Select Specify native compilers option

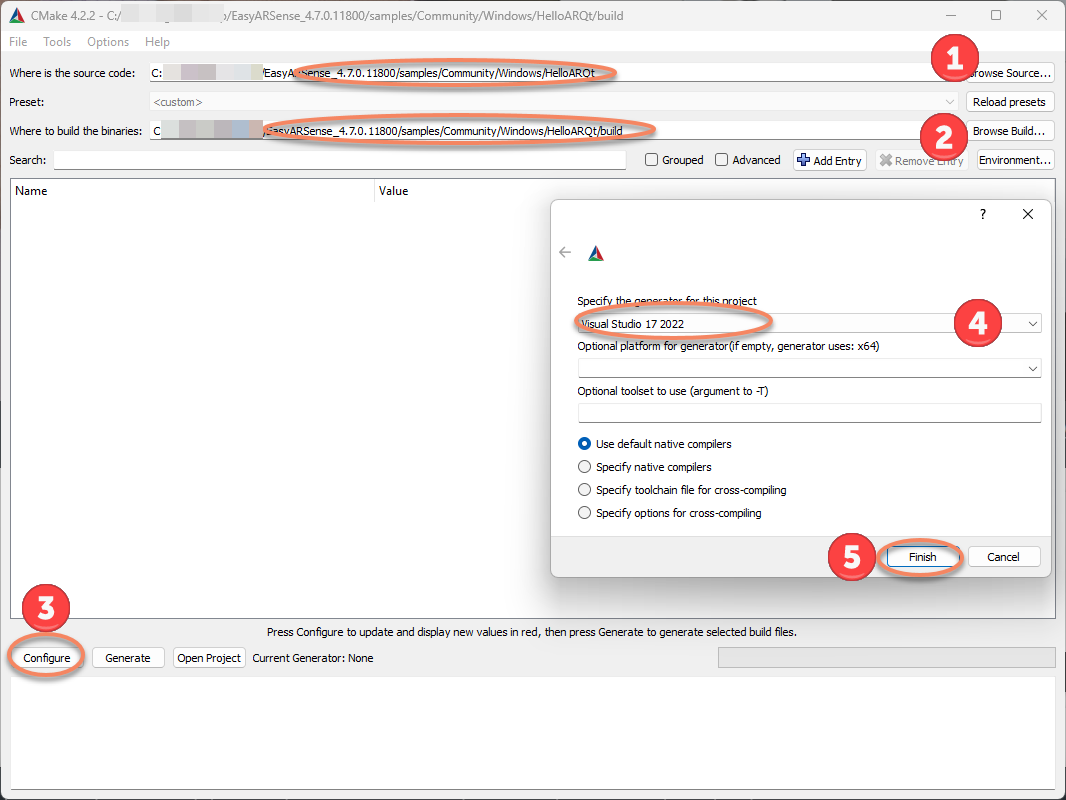tap(585, 467)
